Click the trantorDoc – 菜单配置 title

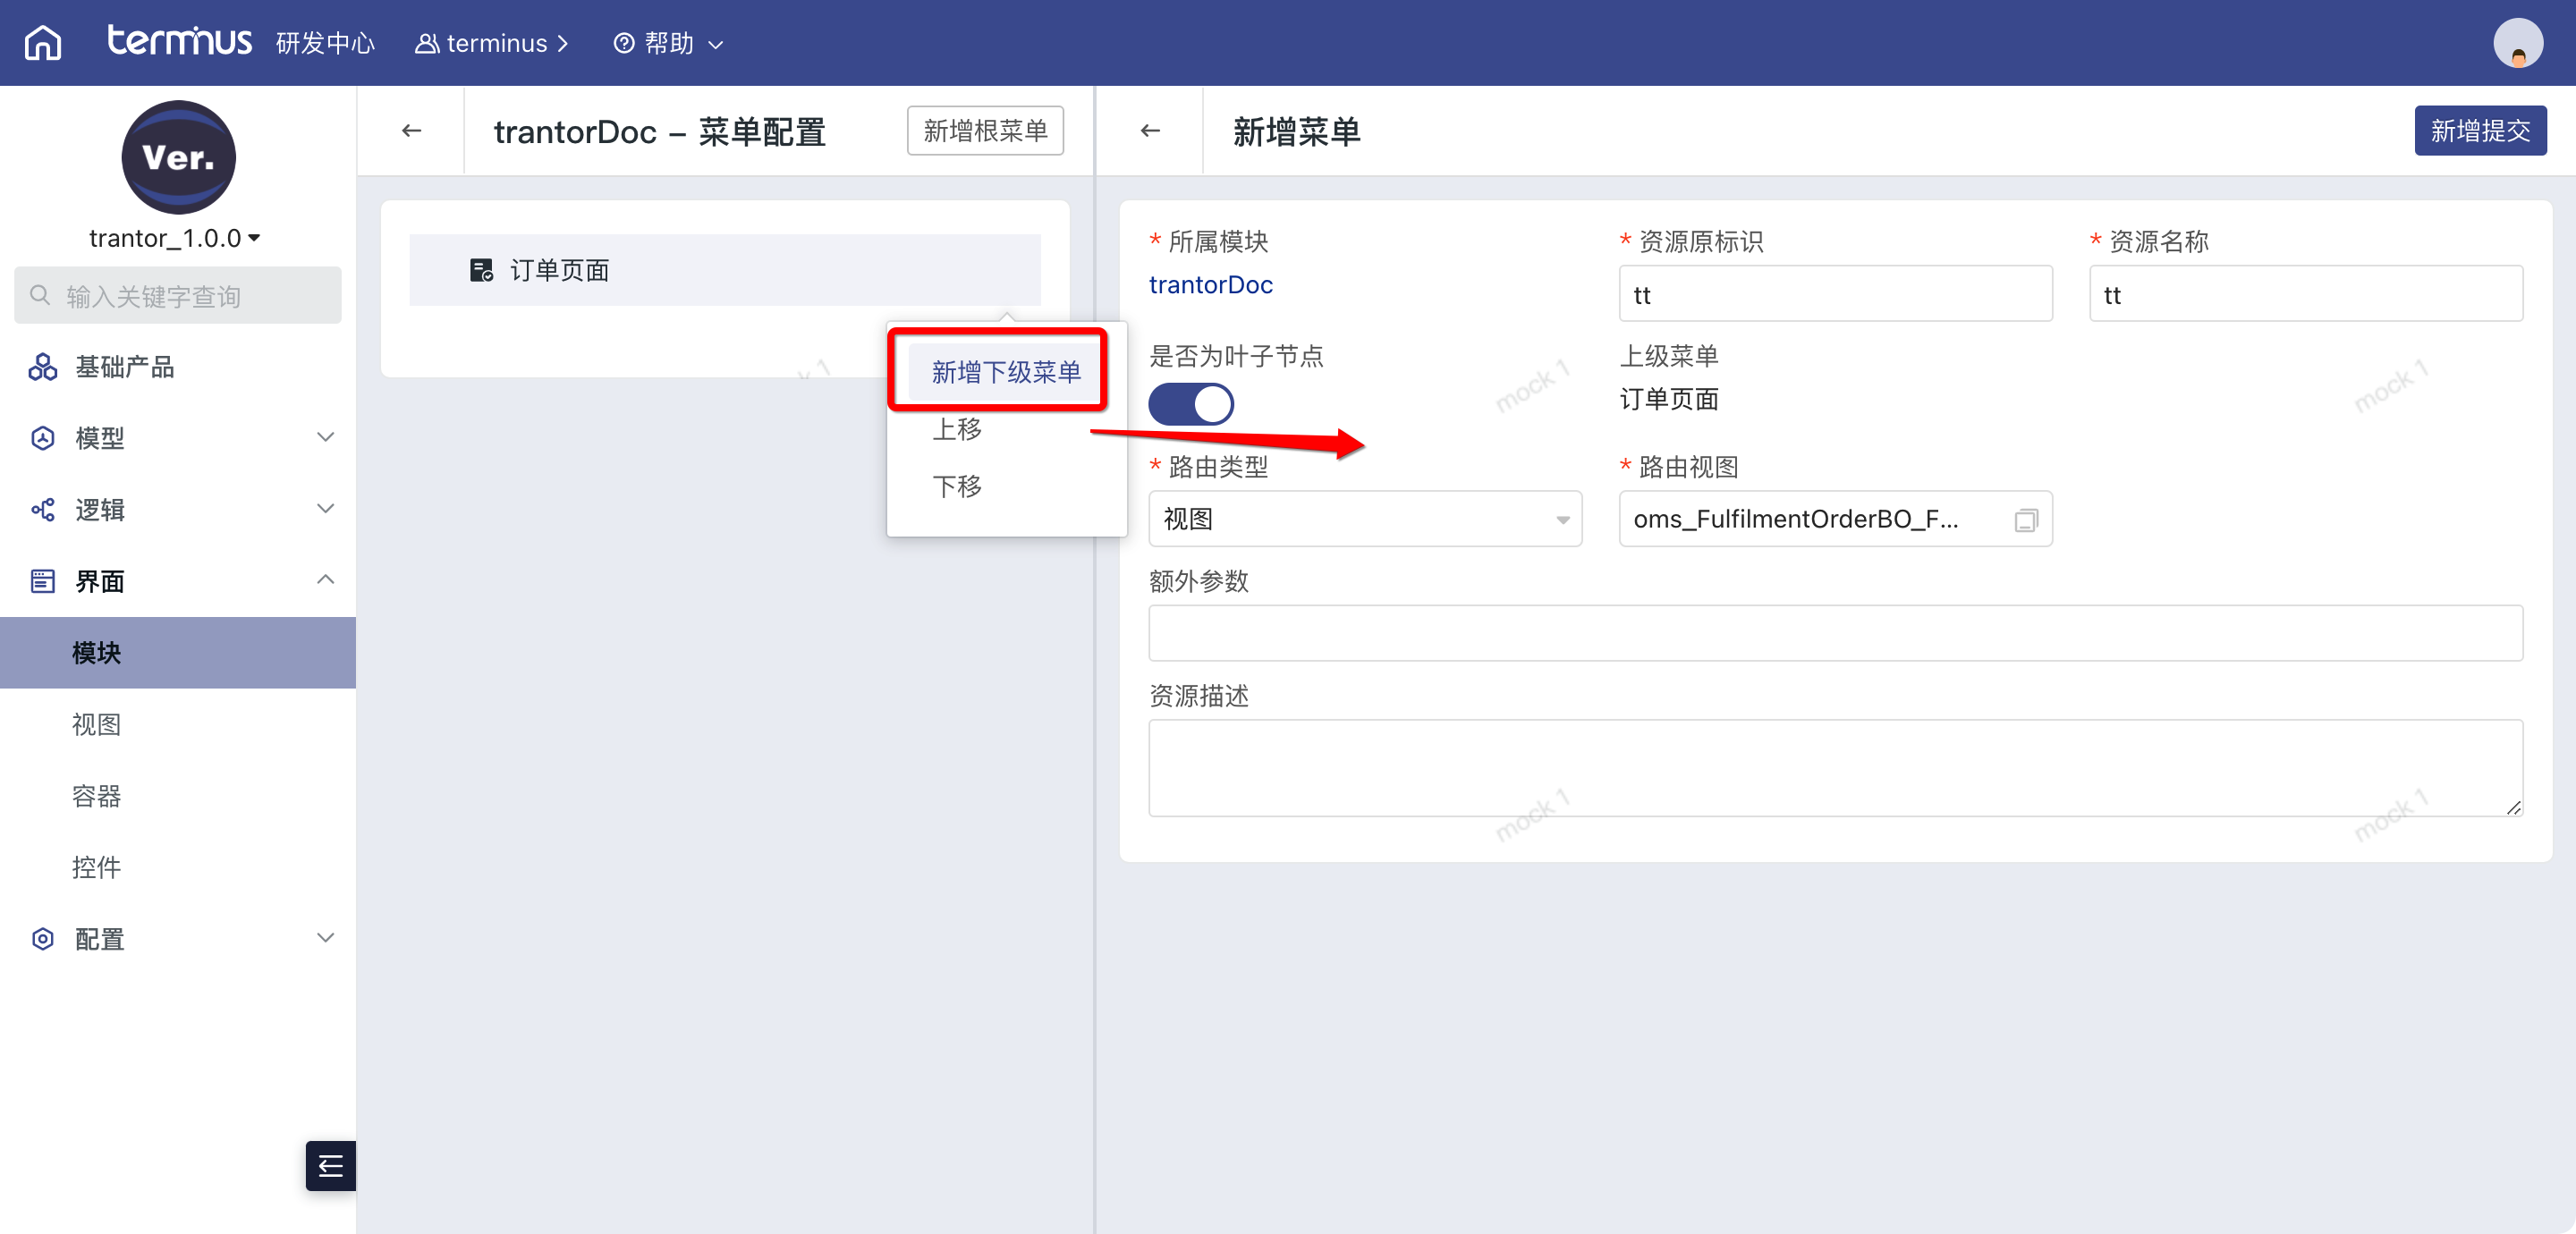coord(660,132)
